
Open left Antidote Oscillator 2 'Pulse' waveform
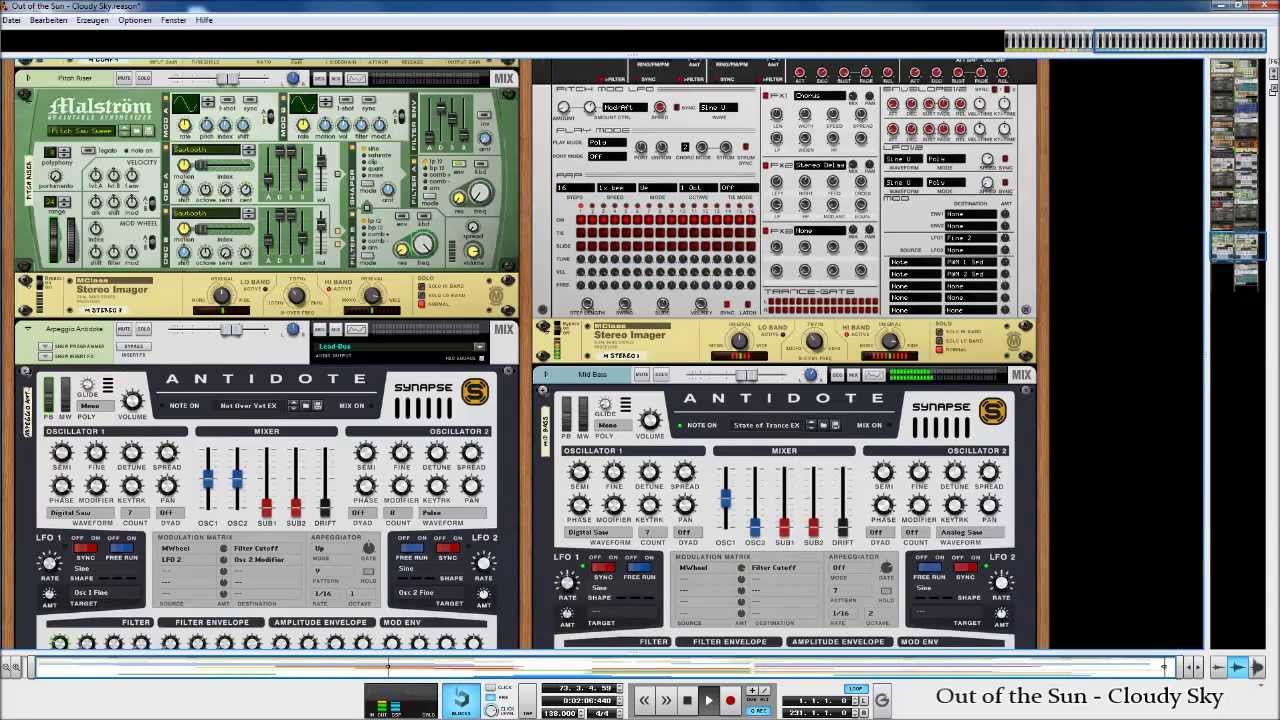[452, 513]
